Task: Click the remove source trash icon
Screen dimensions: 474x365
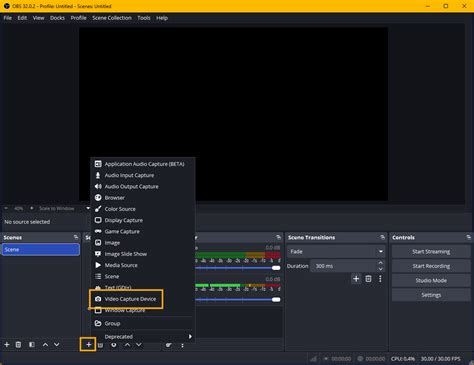Action: pos(100,345)
